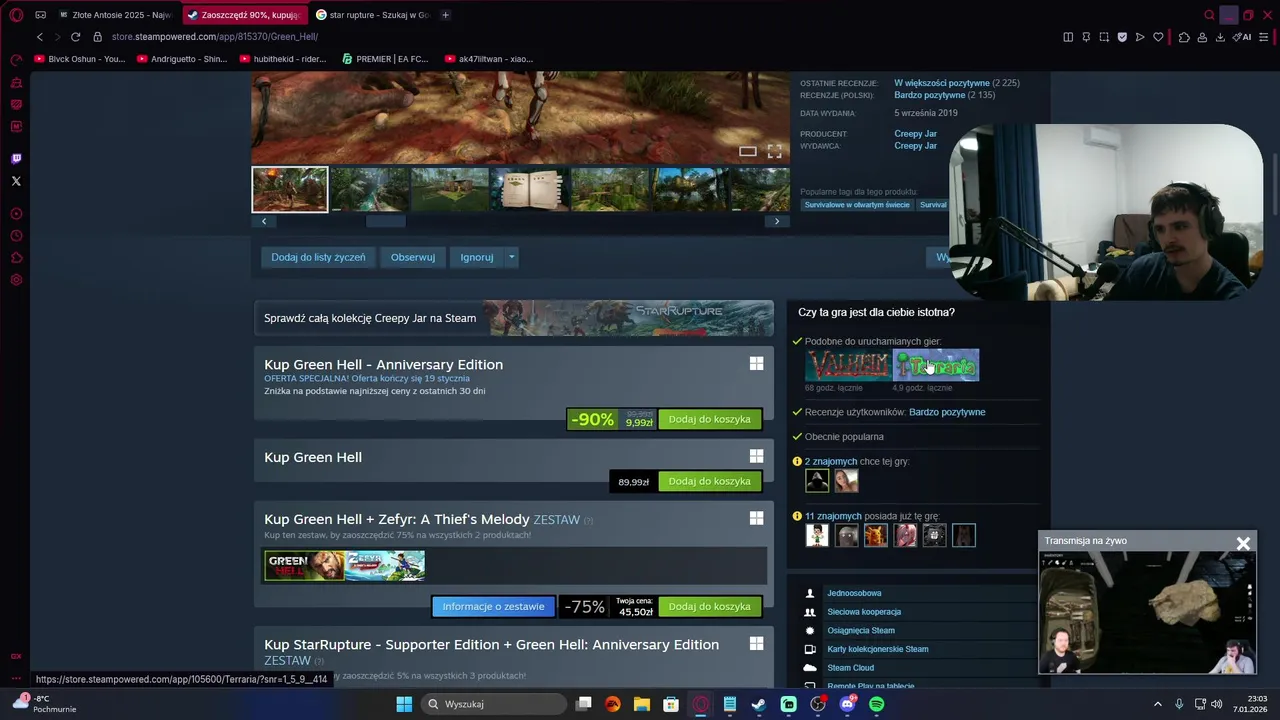Reload the Steam store page
The height and width of the screenshot is (720, 1280).
[x=75, y=37]
